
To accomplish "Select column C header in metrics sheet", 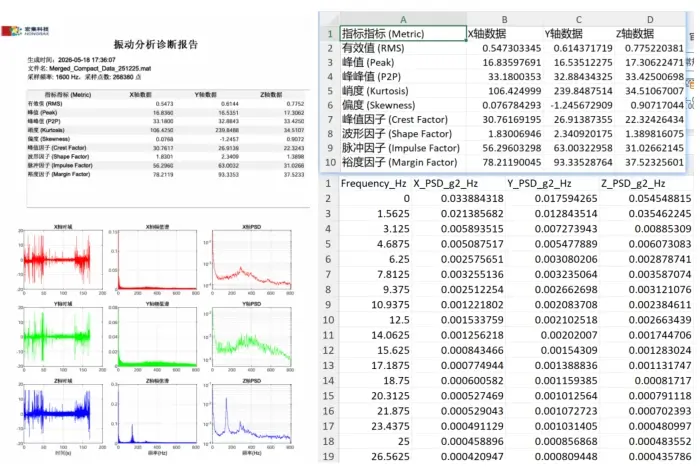I will pyautogui.click(x=578, y=19).
